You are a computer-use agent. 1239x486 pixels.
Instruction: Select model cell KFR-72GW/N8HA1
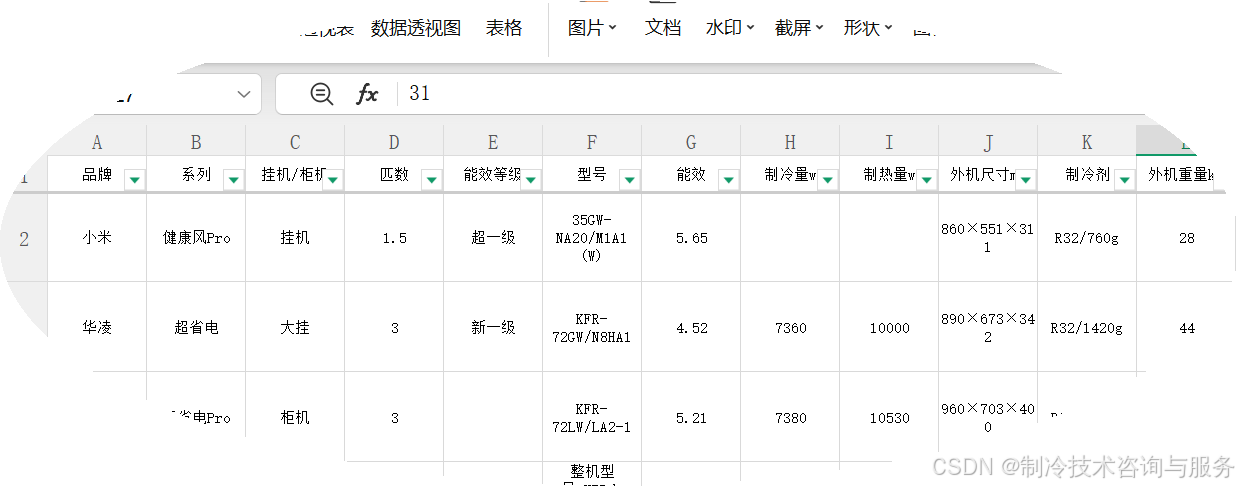click(x=592, y=327)
